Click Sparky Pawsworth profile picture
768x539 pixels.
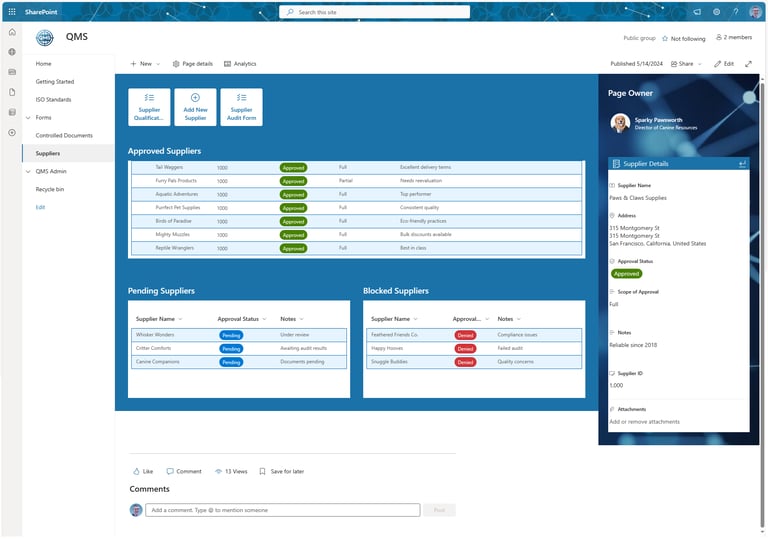click(x=620, y=123)
